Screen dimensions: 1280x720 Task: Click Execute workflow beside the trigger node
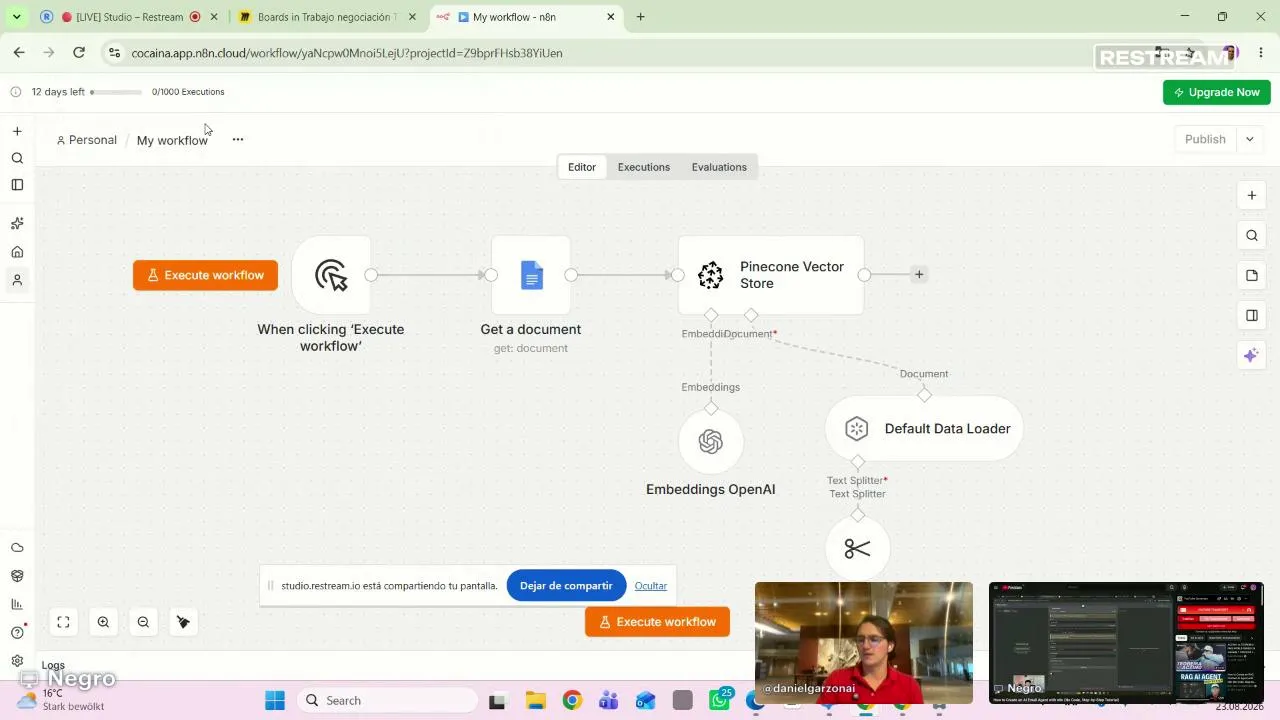pyautogui.click(x=205, y=275)
